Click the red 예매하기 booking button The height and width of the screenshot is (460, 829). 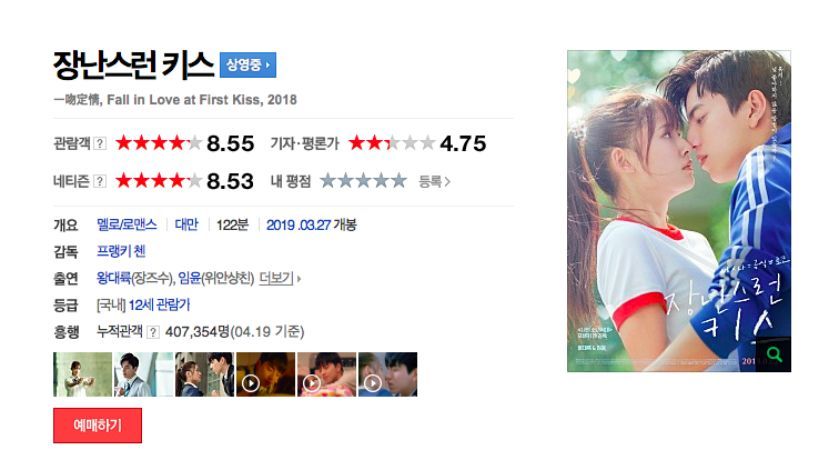click(x=97, y=426)
